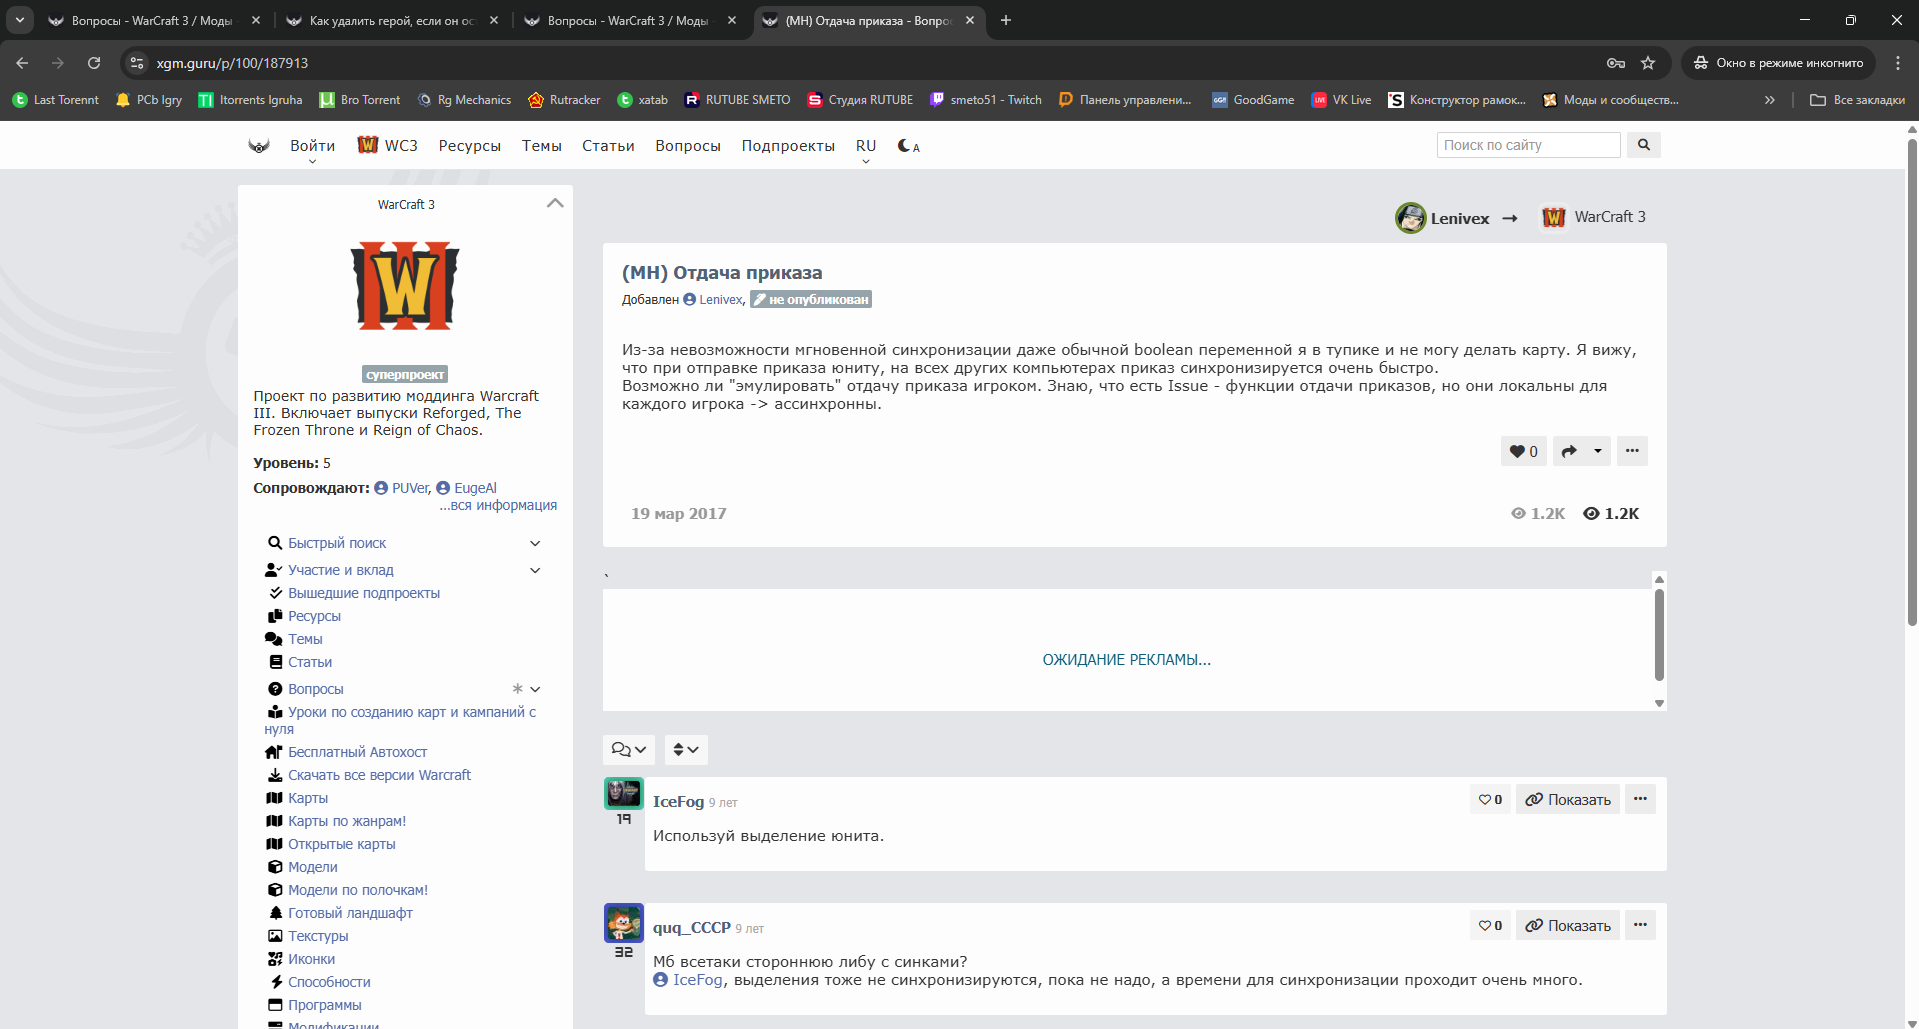Open the post more-options ellipsis menu
The height and width of the screenshot is (1029, 1919).
[x=1632, y=451]
